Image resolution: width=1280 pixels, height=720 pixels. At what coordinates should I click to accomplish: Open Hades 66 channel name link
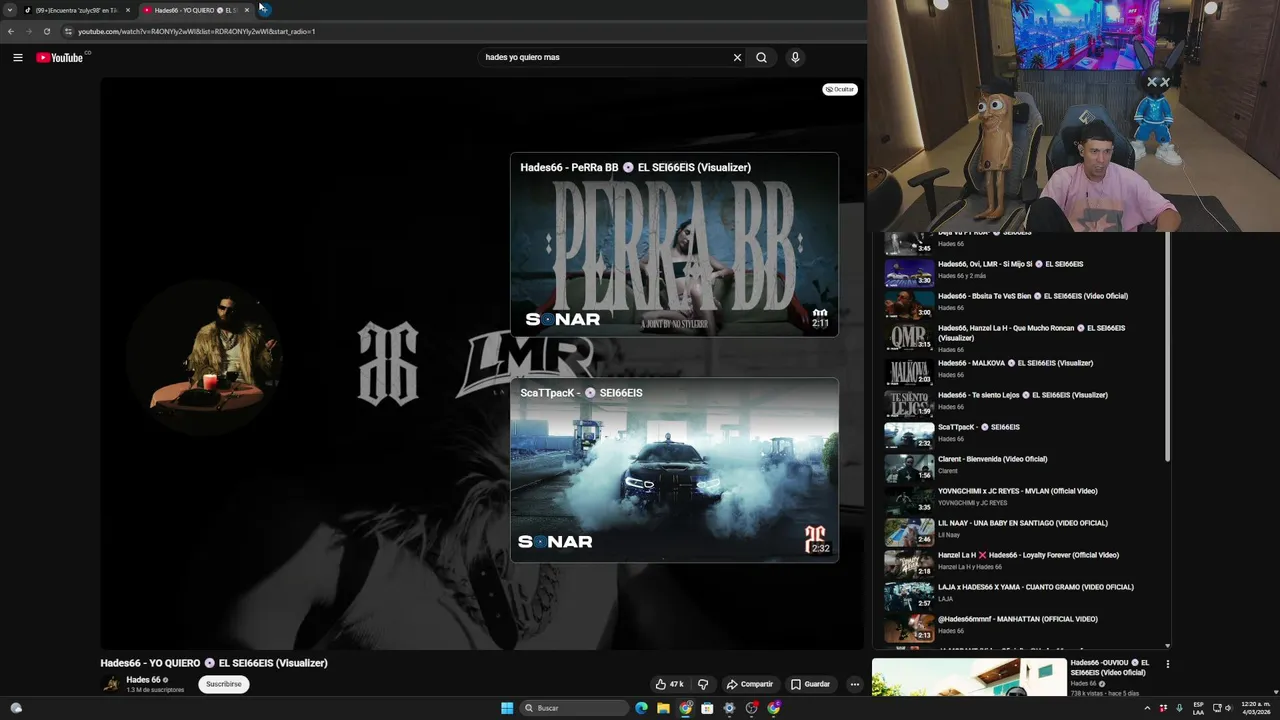pyautogui.click(x=143, y=680)
